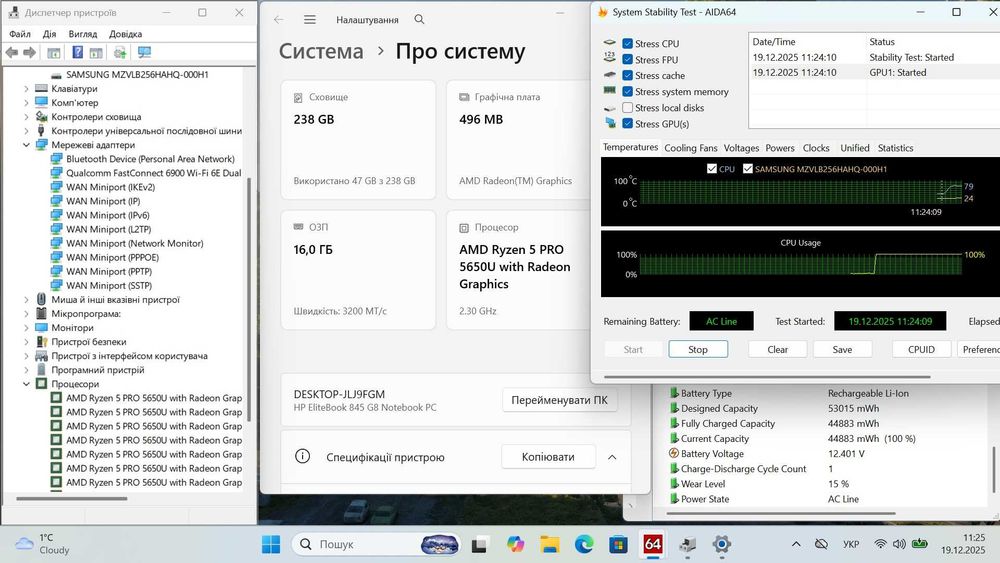This screenshot has height=563, width=1000.
Task: Click the Task View icon on taskbar
Action: (x=480, y=544)
